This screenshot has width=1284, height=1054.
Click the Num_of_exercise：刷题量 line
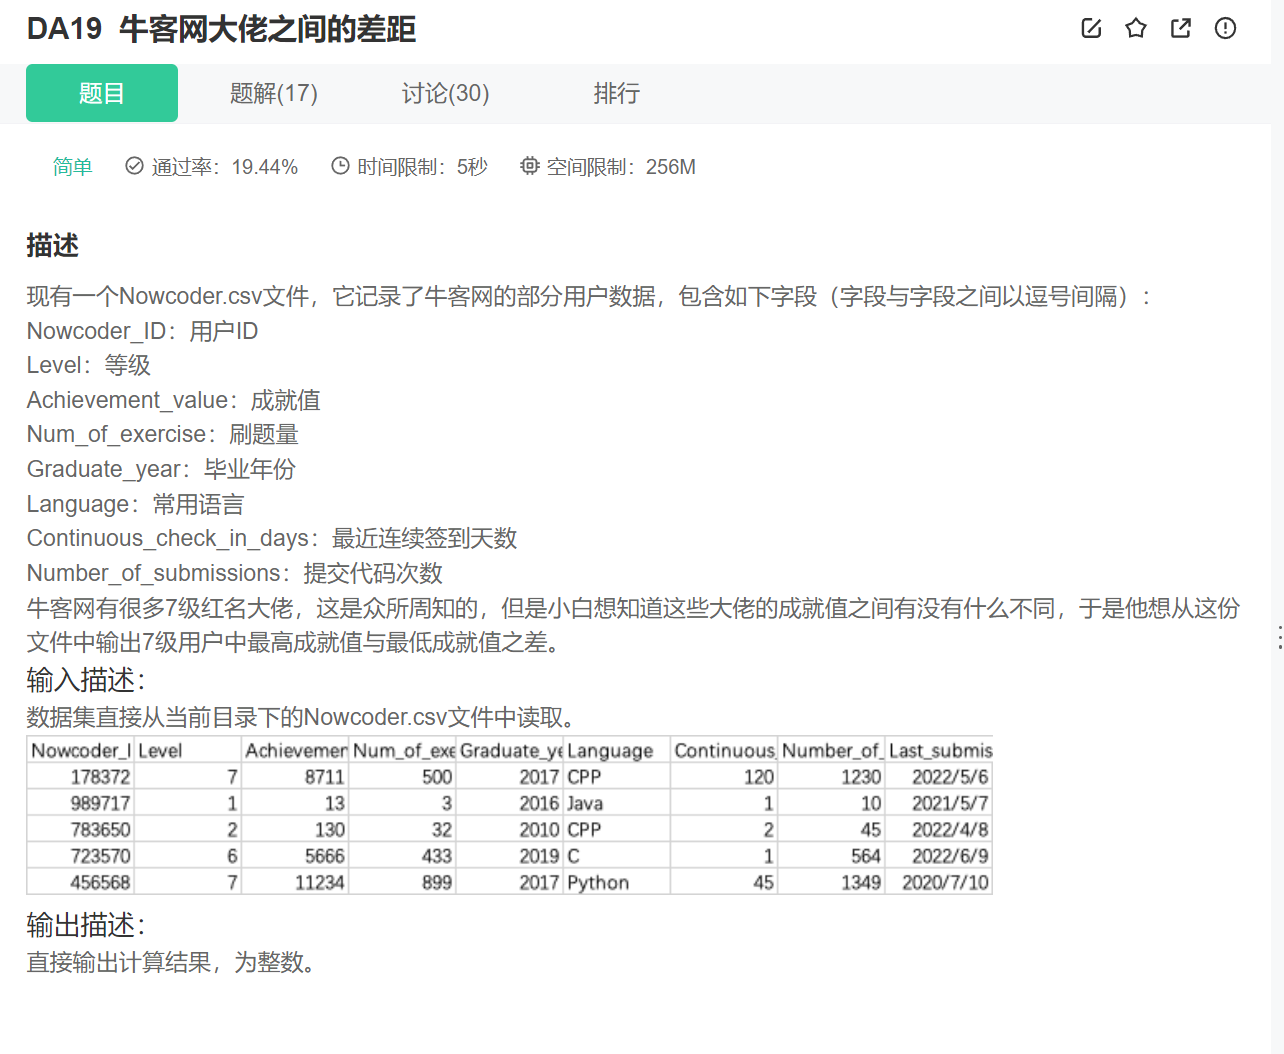(163, 434)
